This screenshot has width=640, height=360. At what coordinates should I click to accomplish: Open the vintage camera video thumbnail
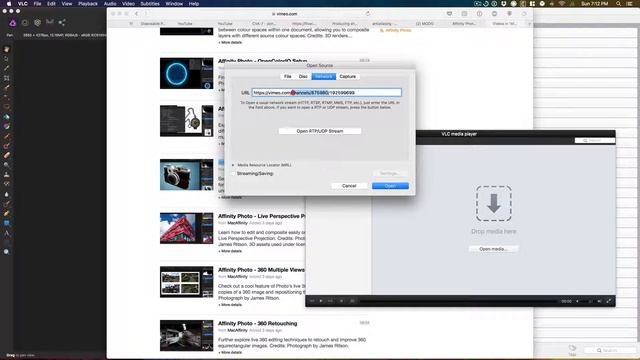tap(187, 175)
